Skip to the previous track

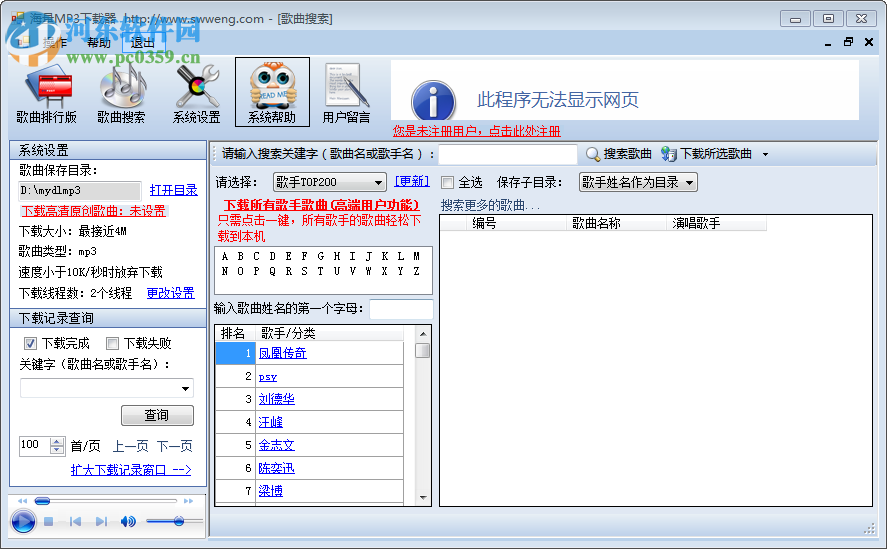coord(75,521)
